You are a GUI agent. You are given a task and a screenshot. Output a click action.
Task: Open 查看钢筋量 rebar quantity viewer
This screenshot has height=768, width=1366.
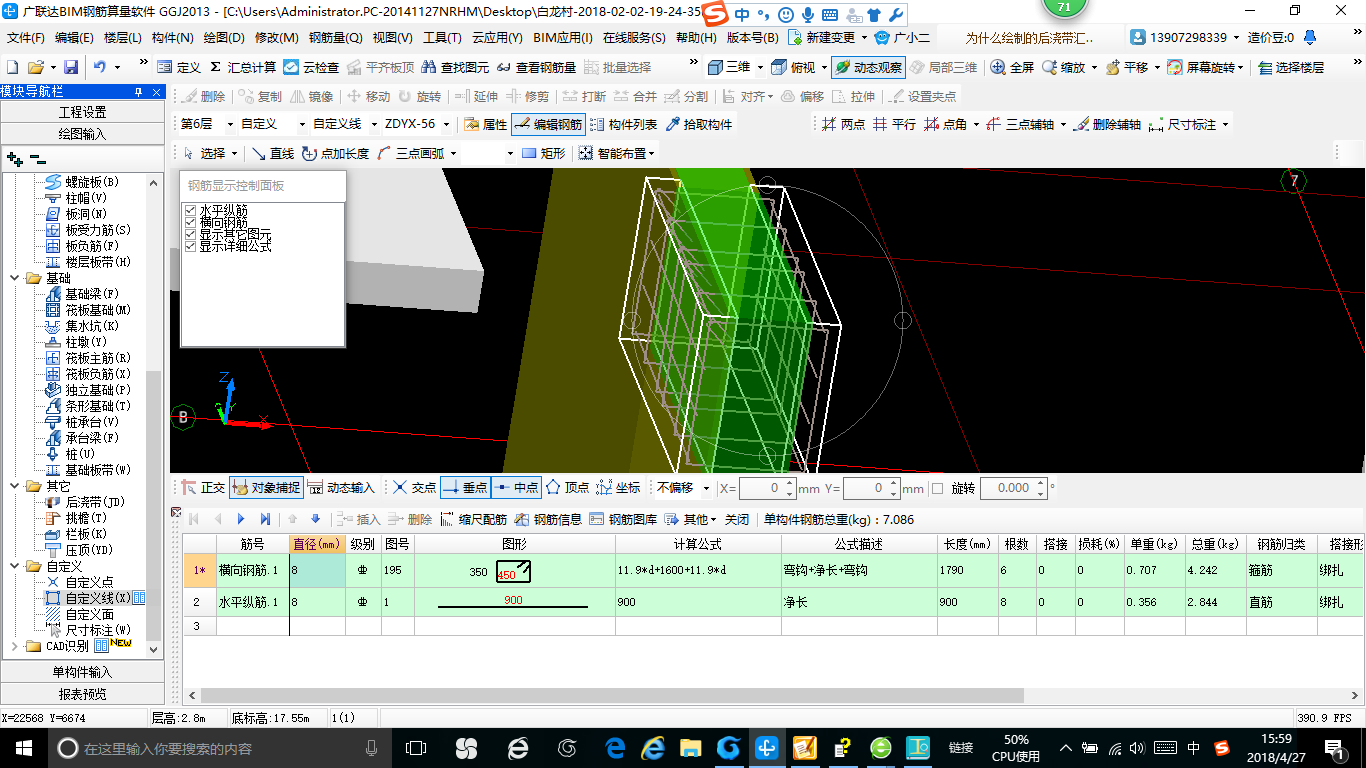click(536, 67)
